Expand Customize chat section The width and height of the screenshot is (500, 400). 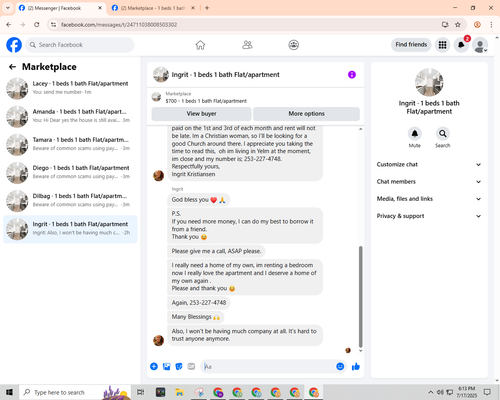[429, 164]
